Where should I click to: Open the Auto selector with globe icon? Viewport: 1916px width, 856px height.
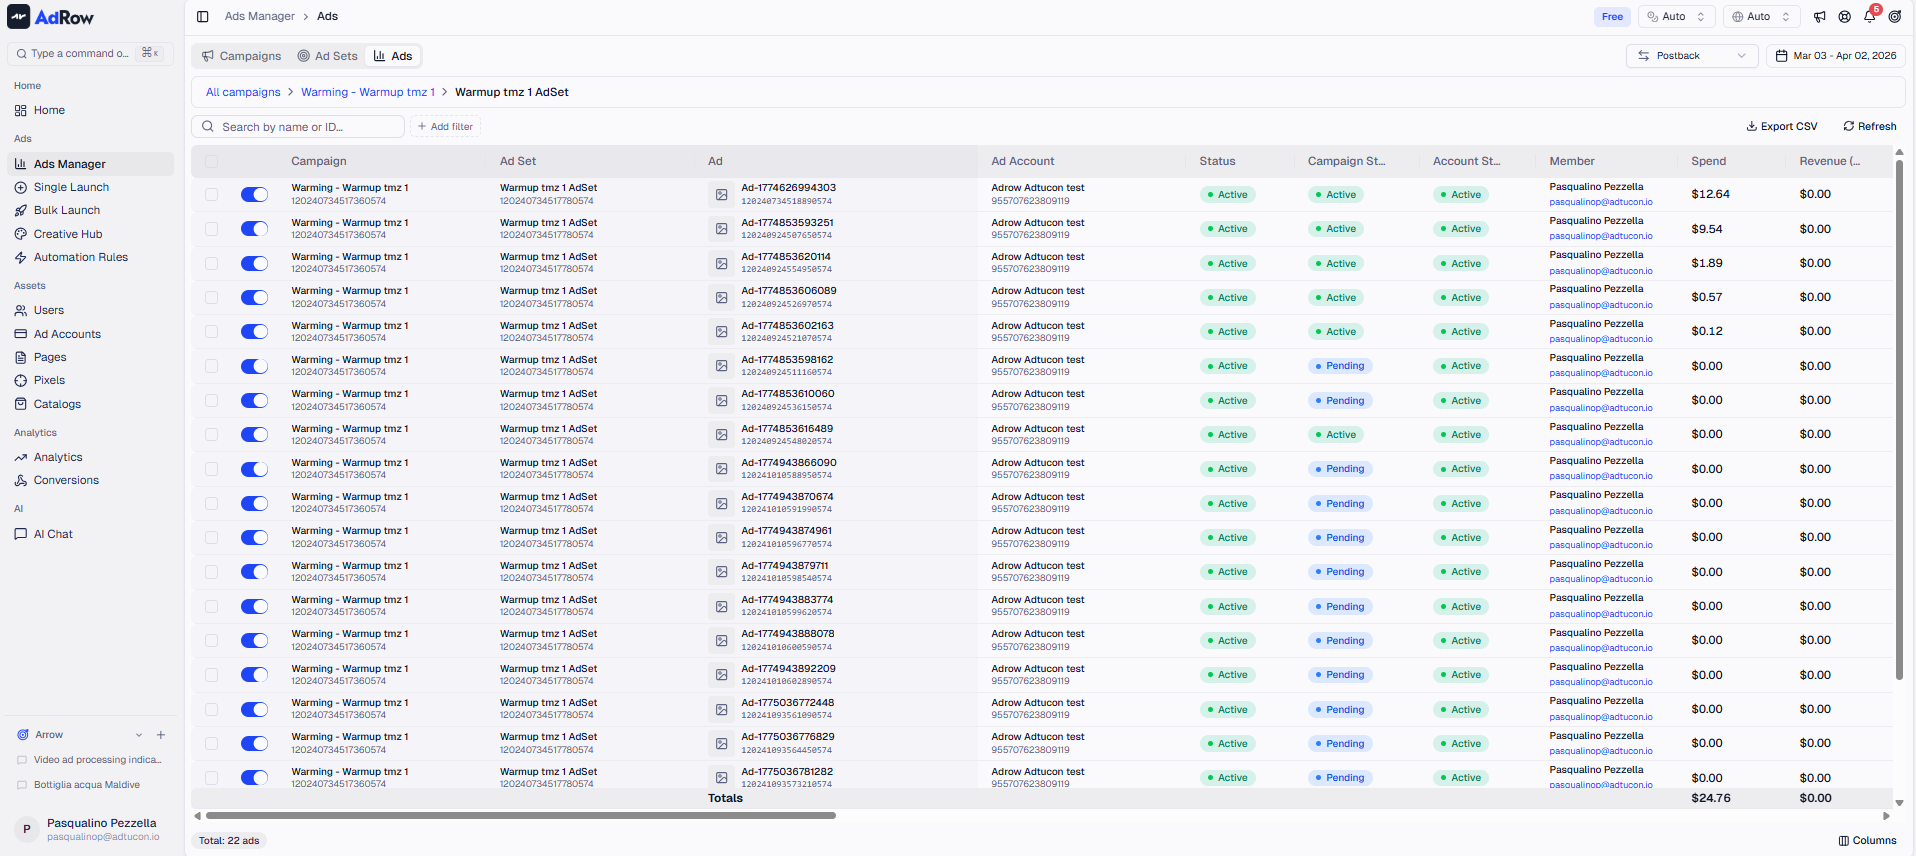coord(1760,17)
